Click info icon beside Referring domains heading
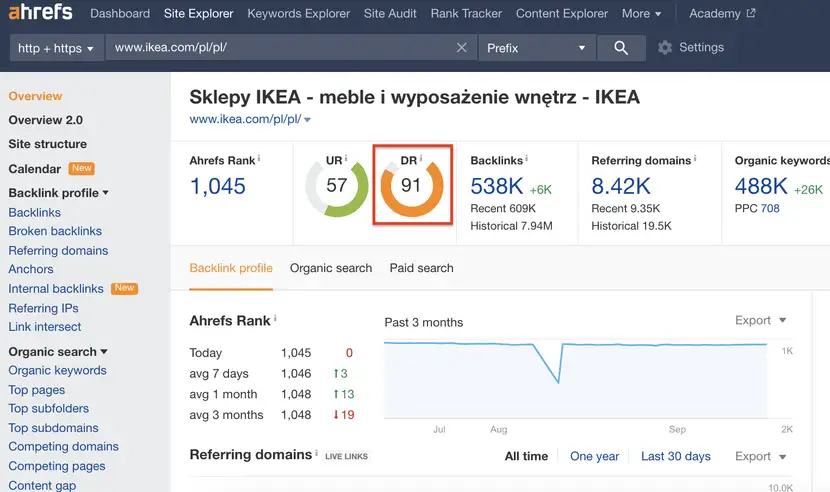The width and height of the screenshot is (830, 492). point(317,453)
